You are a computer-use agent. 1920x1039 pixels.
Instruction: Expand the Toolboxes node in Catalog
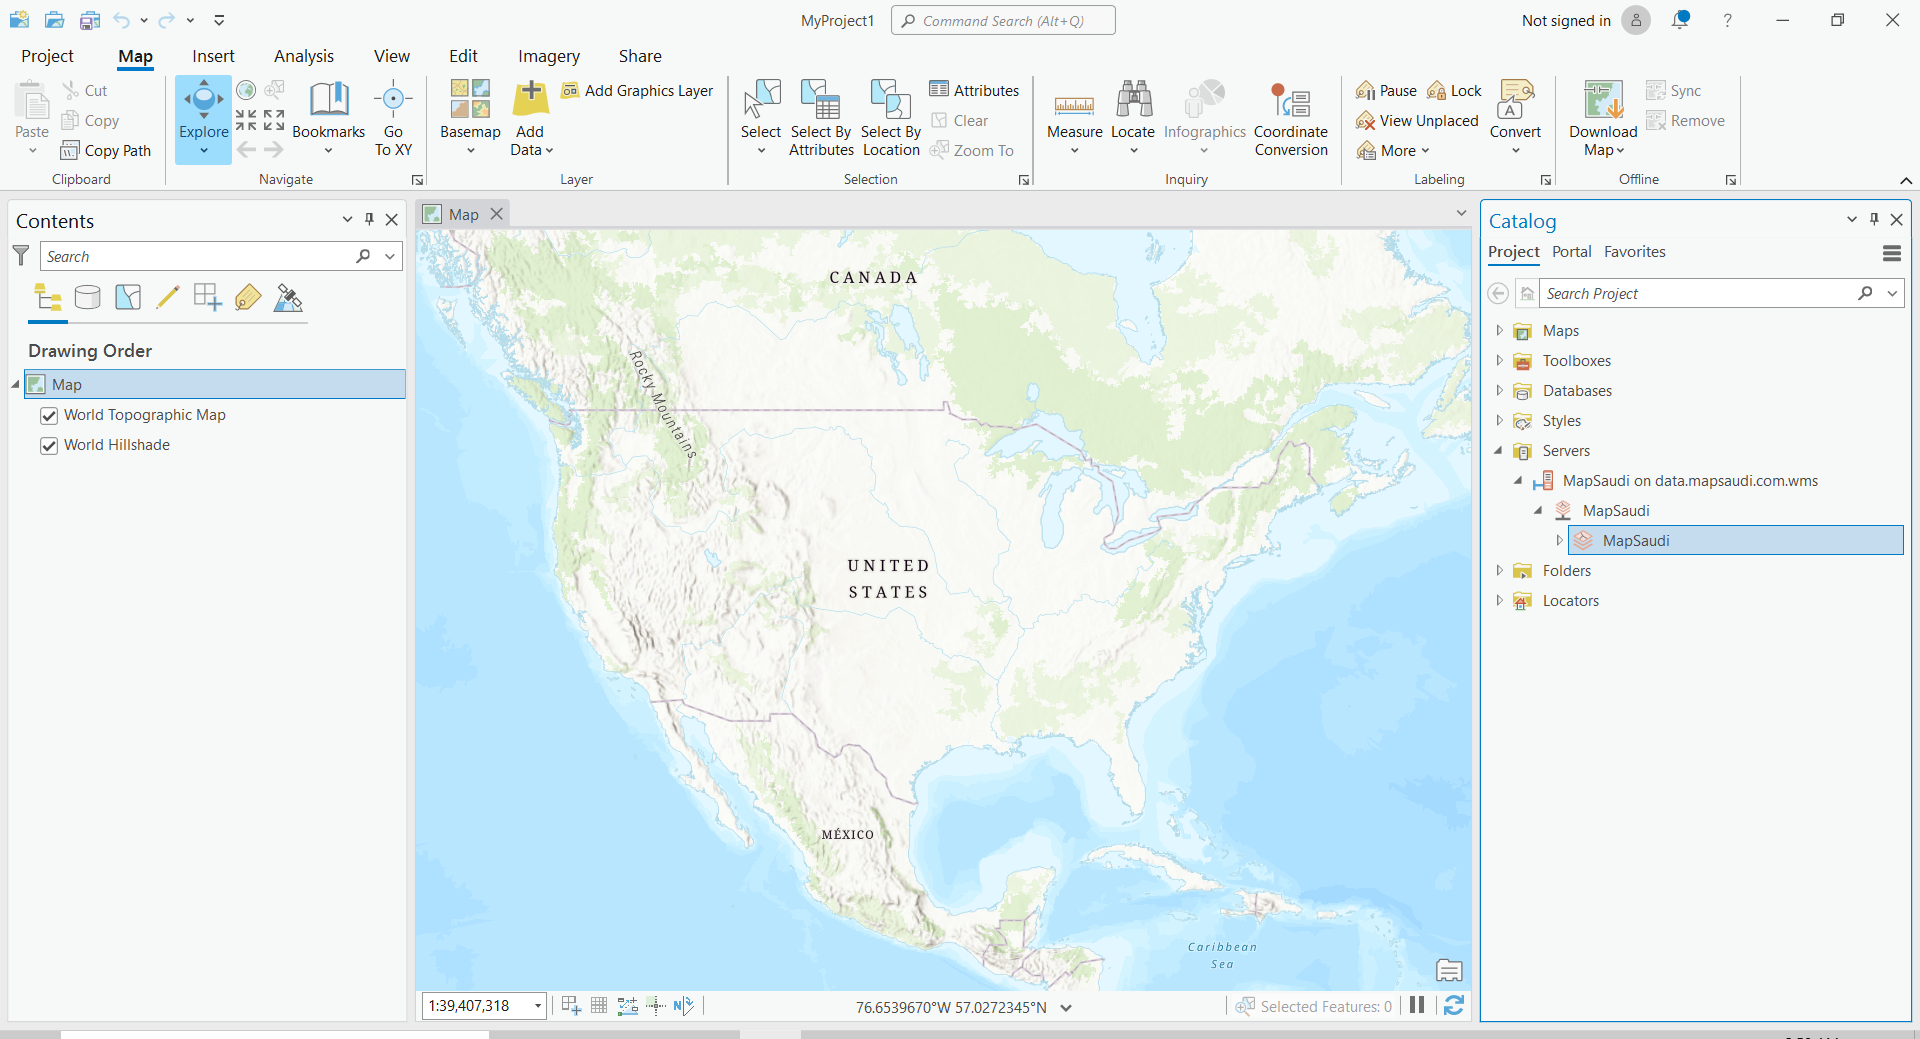pyautogui.click(x=1499, y=361)
